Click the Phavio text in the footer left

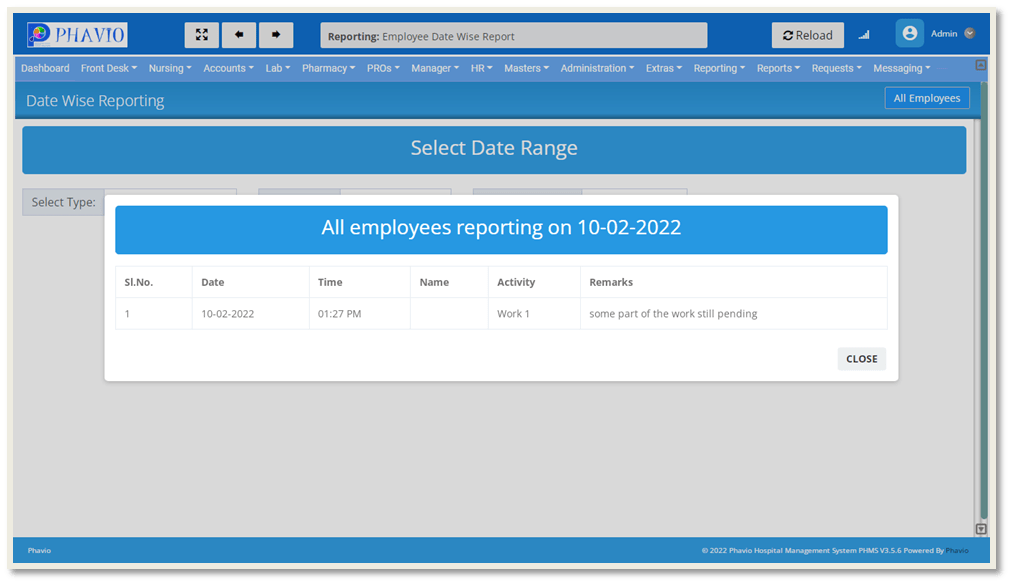tap(39, 550)
